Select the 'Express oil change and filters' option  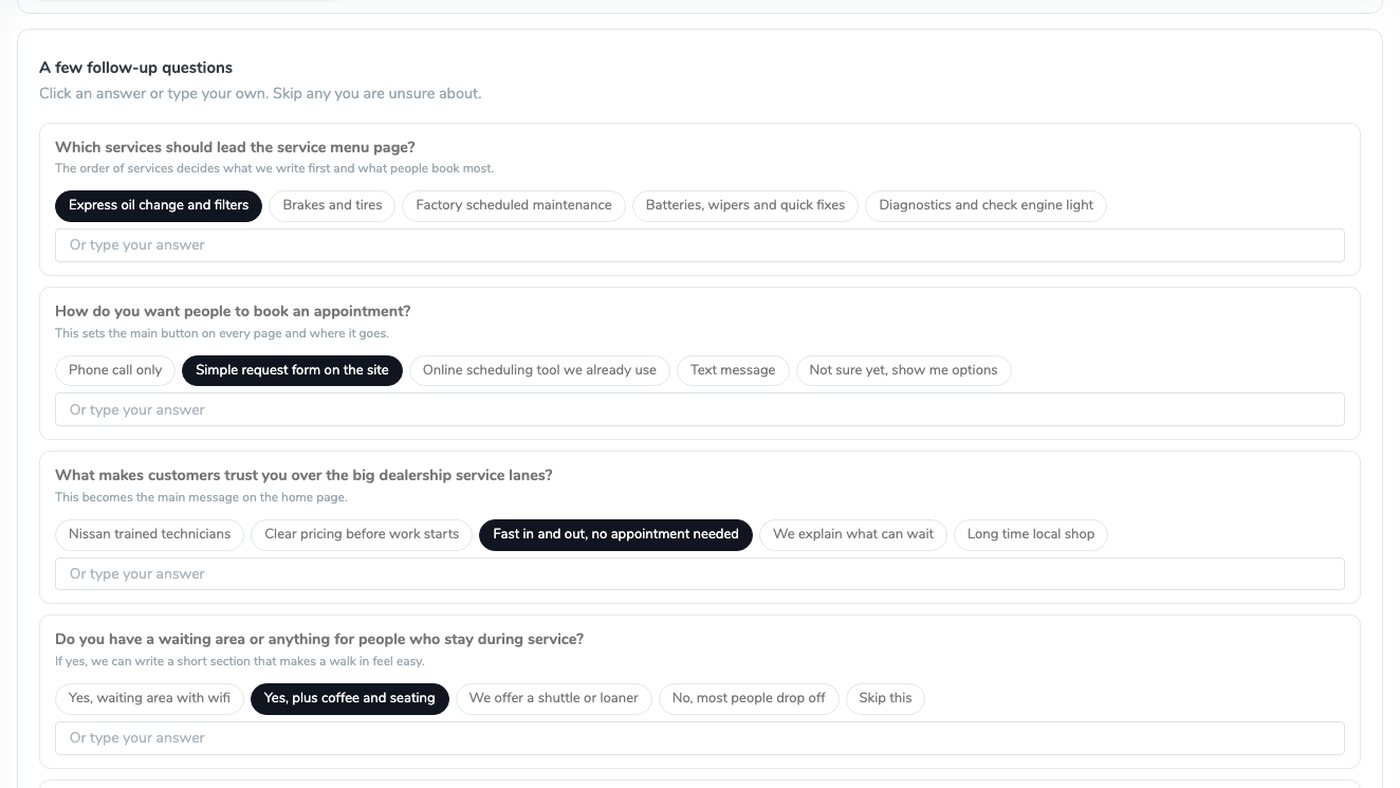(x=158, y=206)
